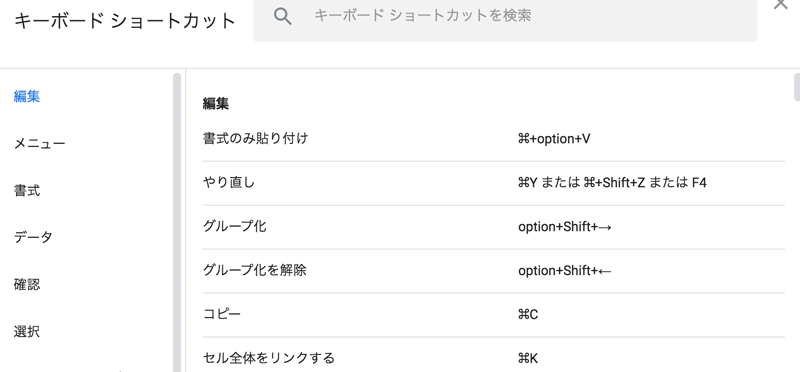The height and width of the screenshot is (372, 800).
Task: Click the sidebar category scrollbar
Action: pos(177,222)
